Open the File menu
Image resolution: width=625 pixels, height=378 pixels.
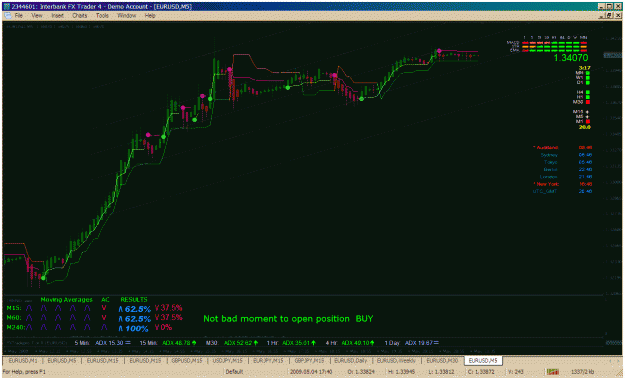(x=19, y=16)
